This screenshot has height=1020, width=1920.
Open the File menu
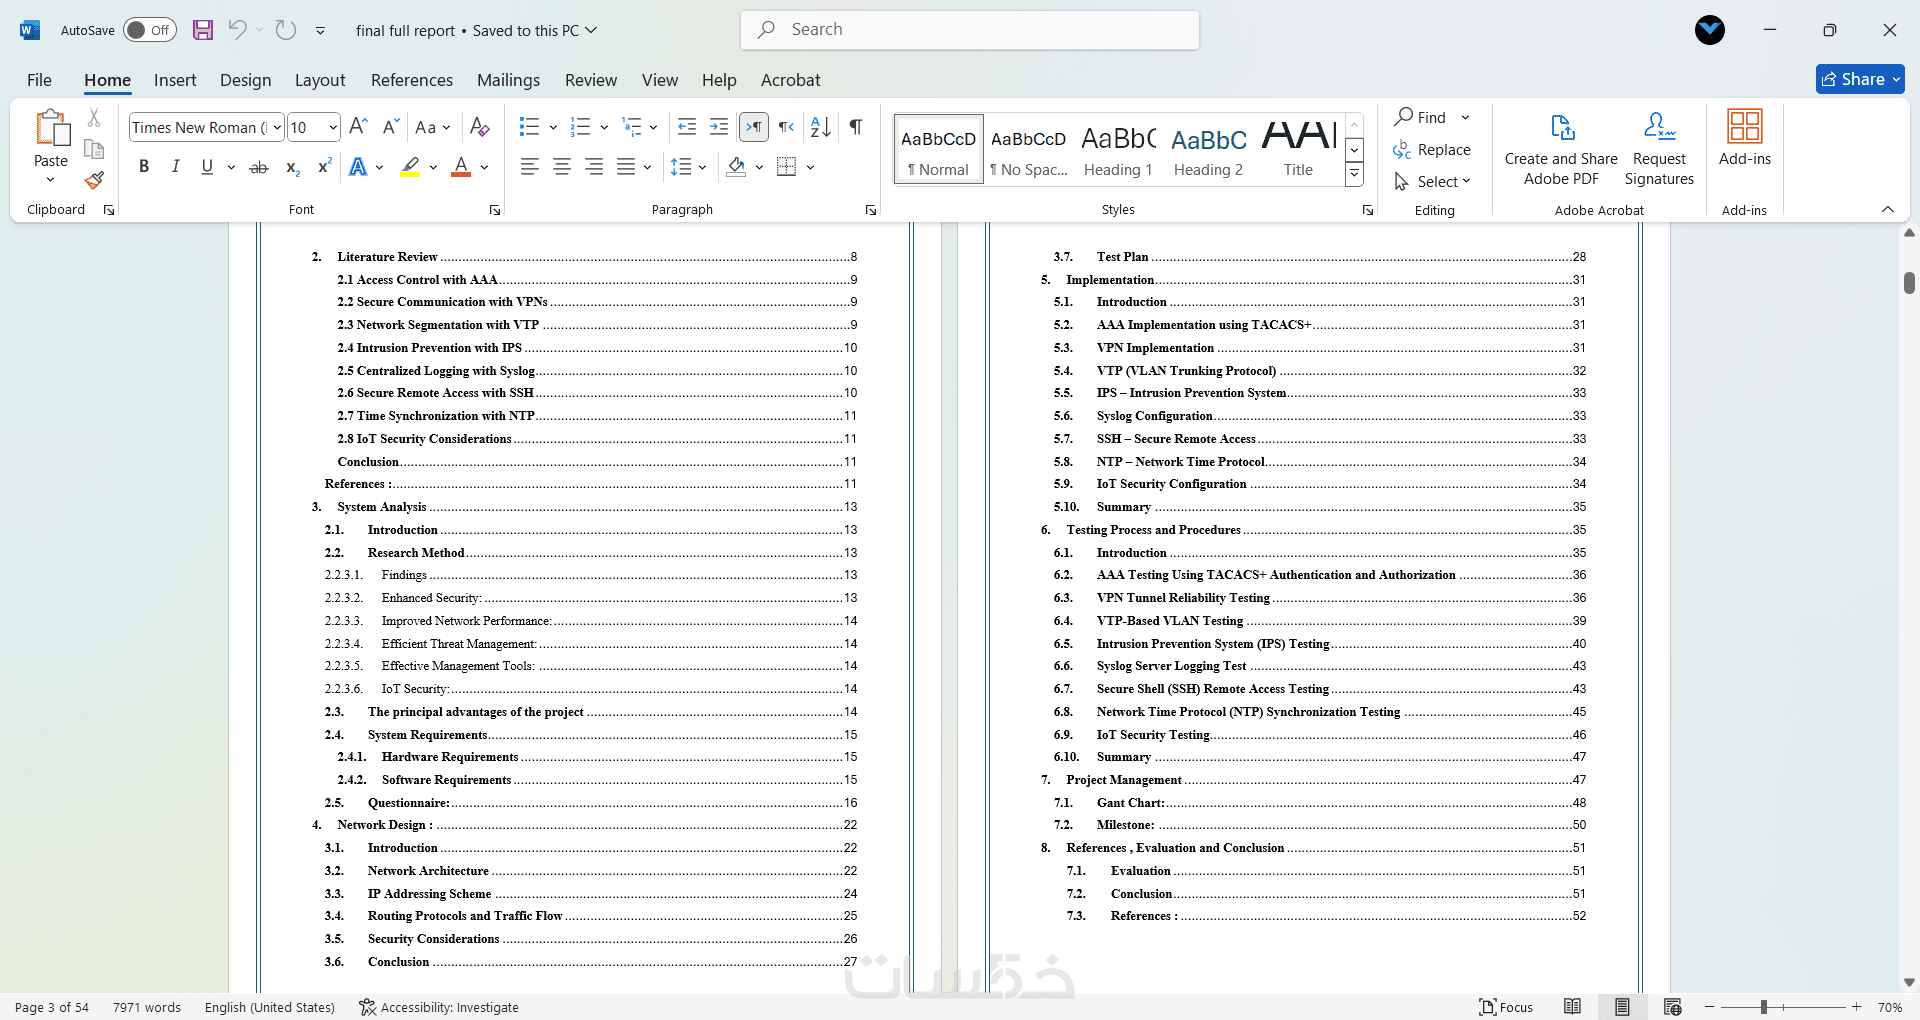pyautogui.click(x=39, y=80)
